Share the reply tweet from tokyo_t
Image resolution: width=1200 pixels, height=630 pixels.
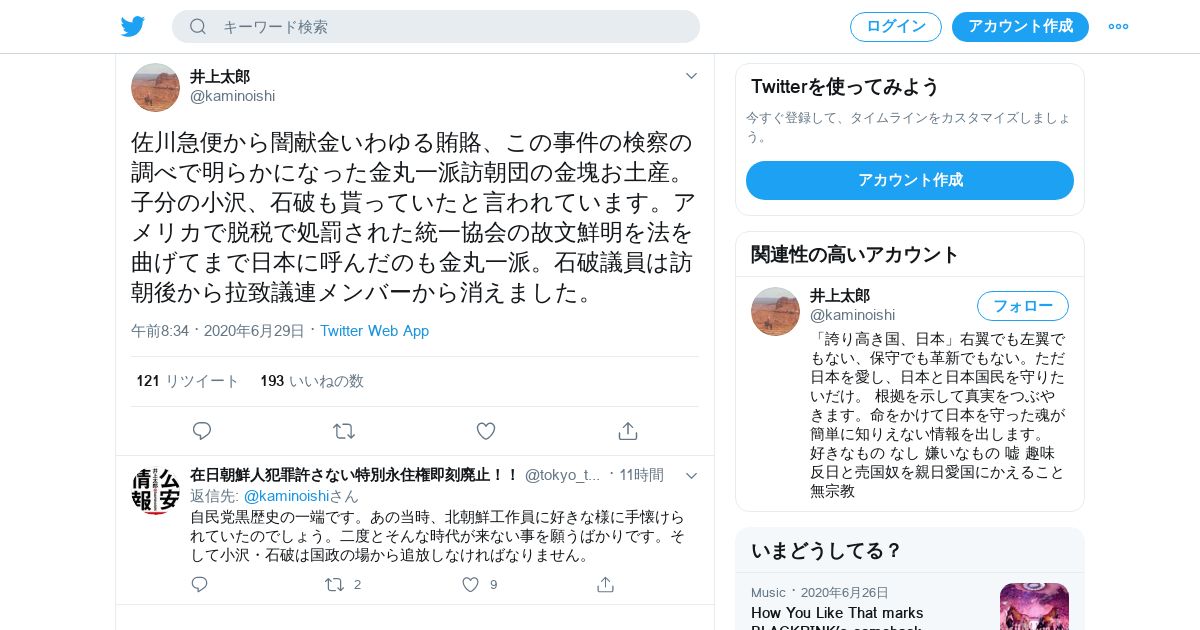[x=605, y=585]
